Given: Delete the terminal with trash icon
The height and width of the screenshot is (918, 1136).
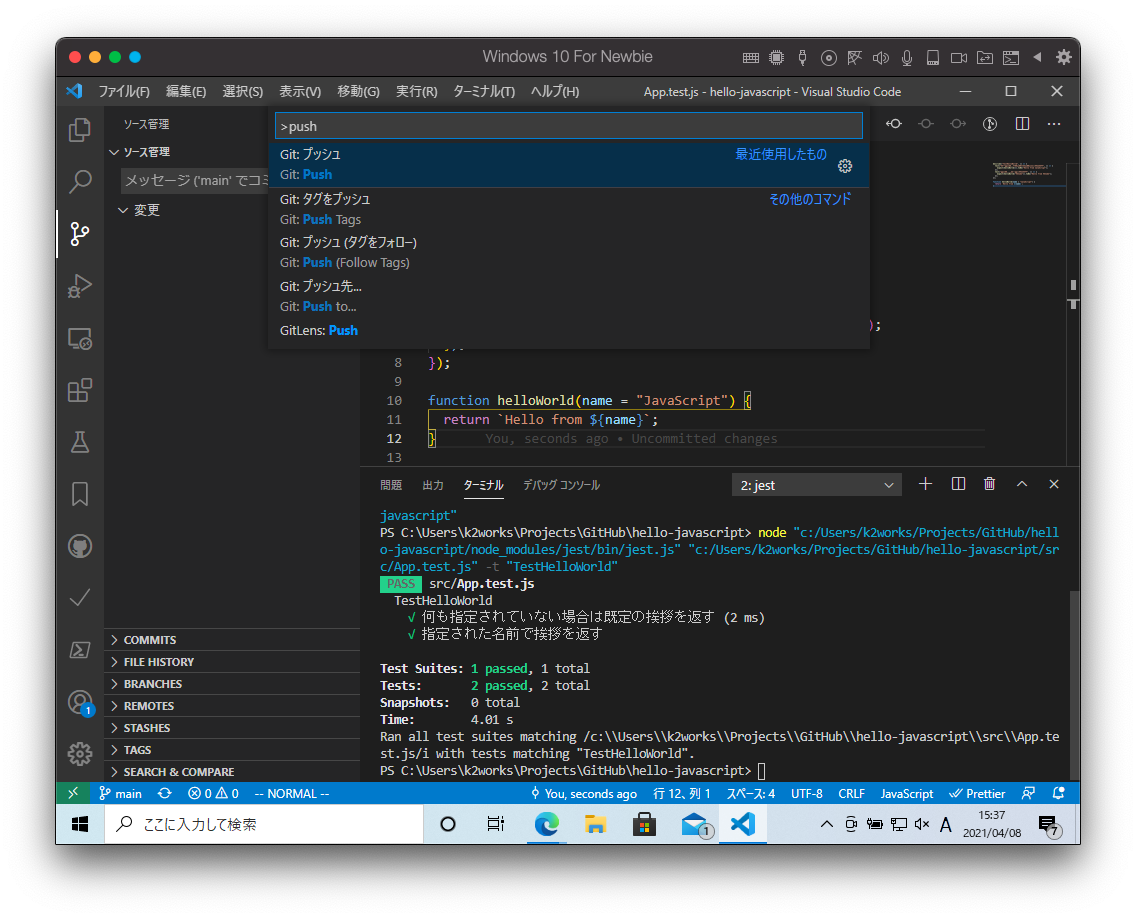Looking at the screenshot, I should (989, 484).
